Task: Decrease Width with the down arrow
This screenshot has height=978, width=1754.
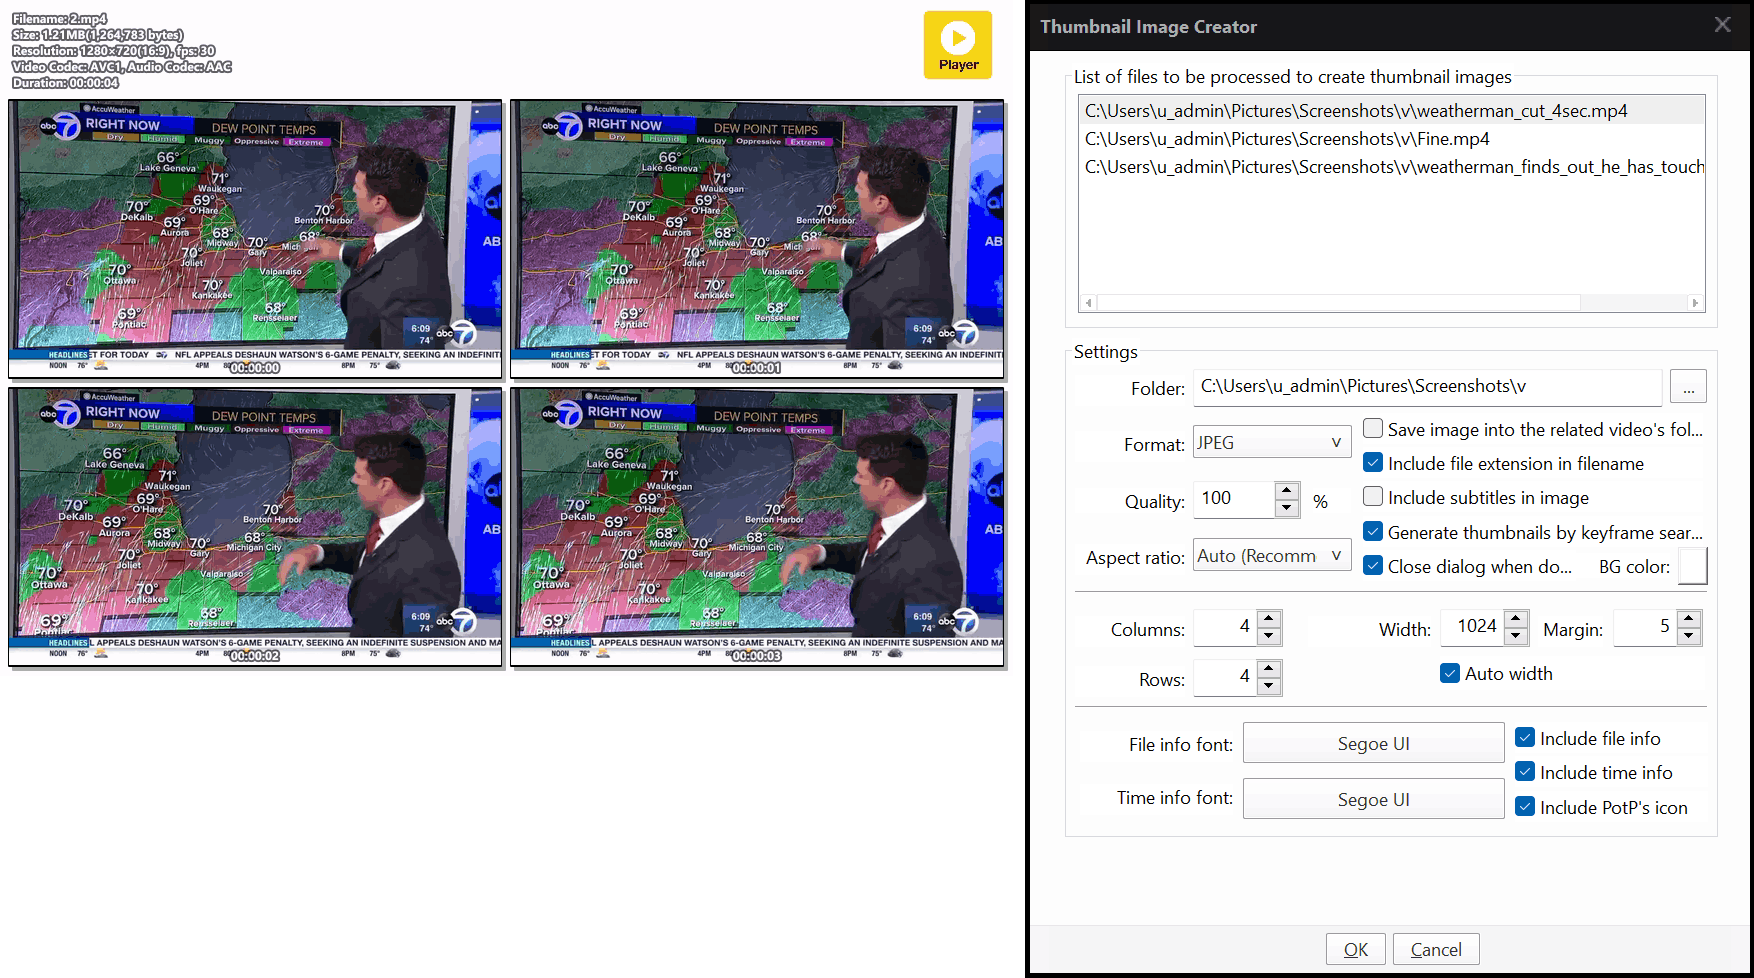Action: tap(1516, 637)
